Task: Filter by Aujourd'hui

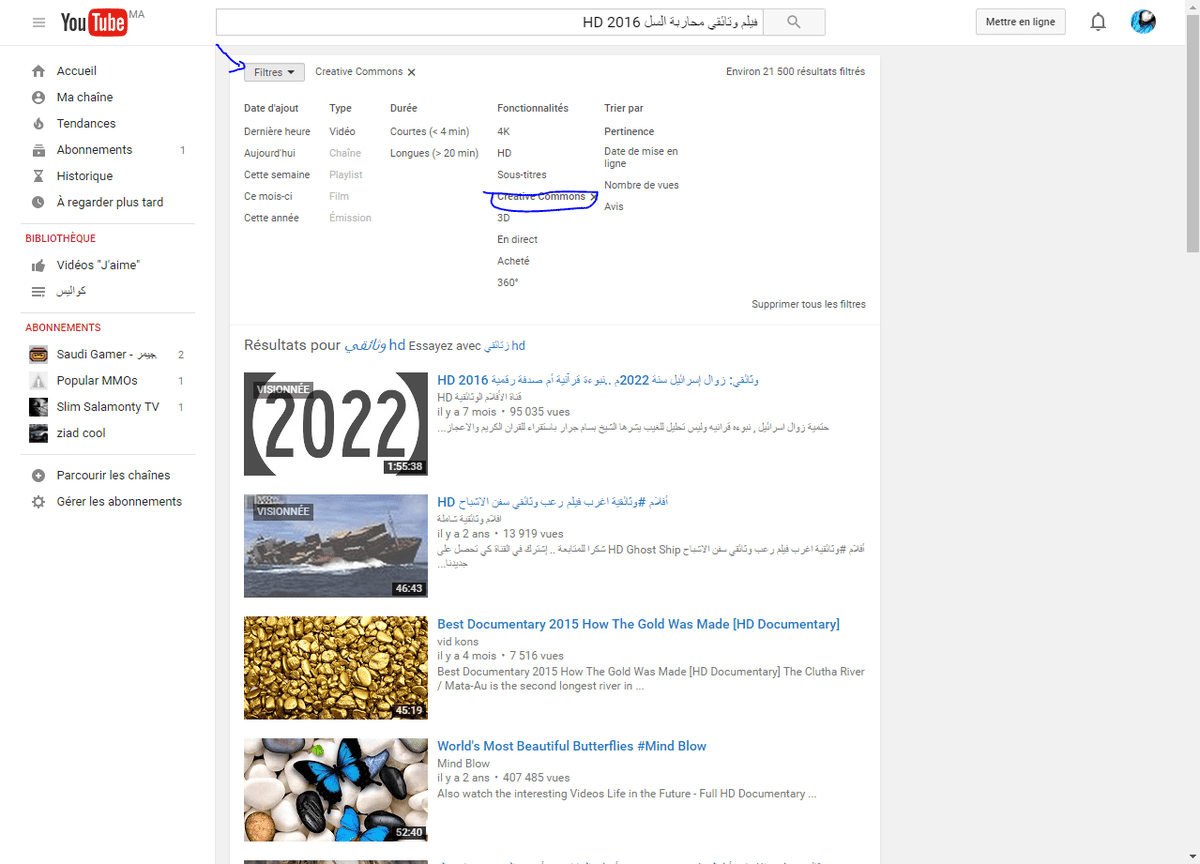Action: point(270,153)
